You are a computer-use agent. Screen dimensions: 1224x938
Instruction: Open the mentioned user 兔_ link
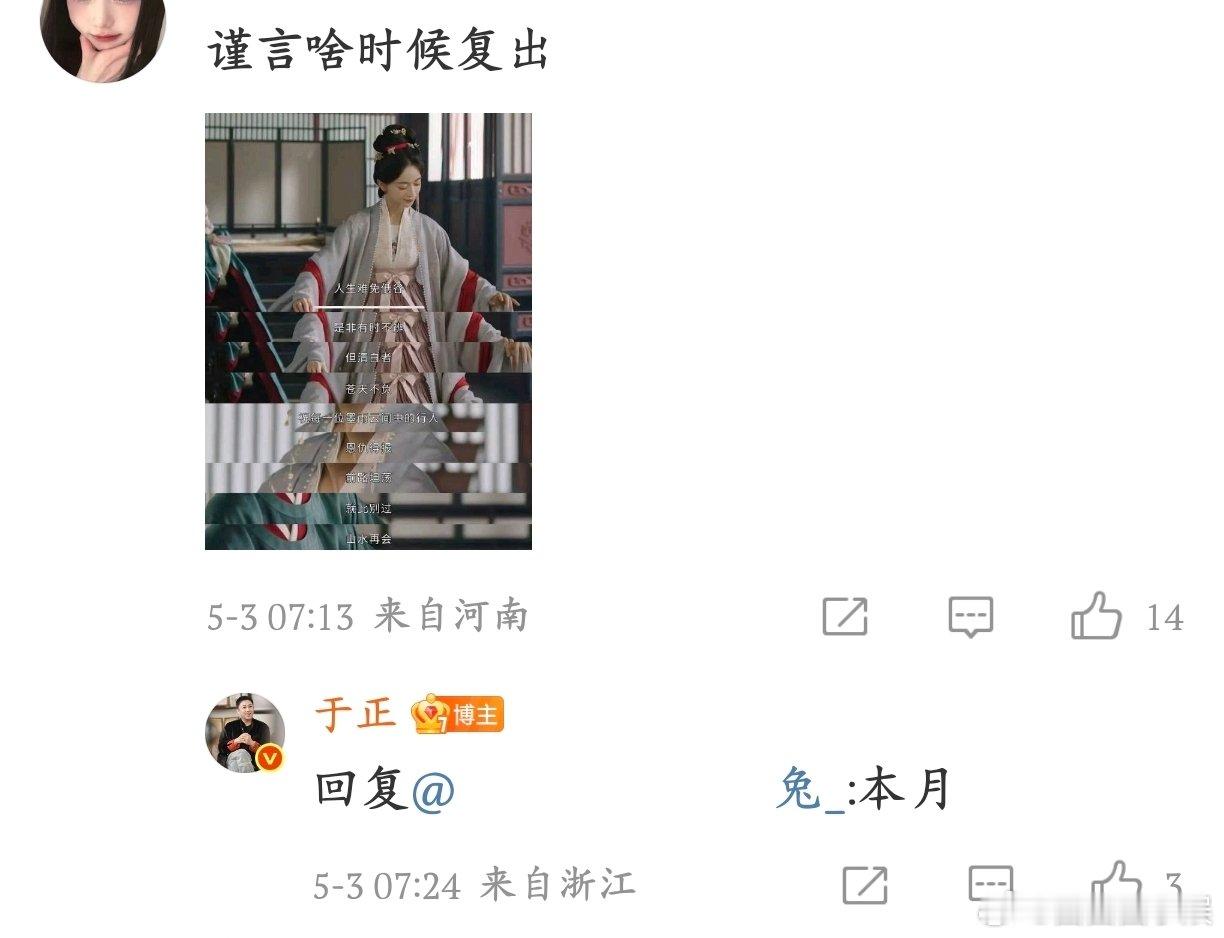809,789
